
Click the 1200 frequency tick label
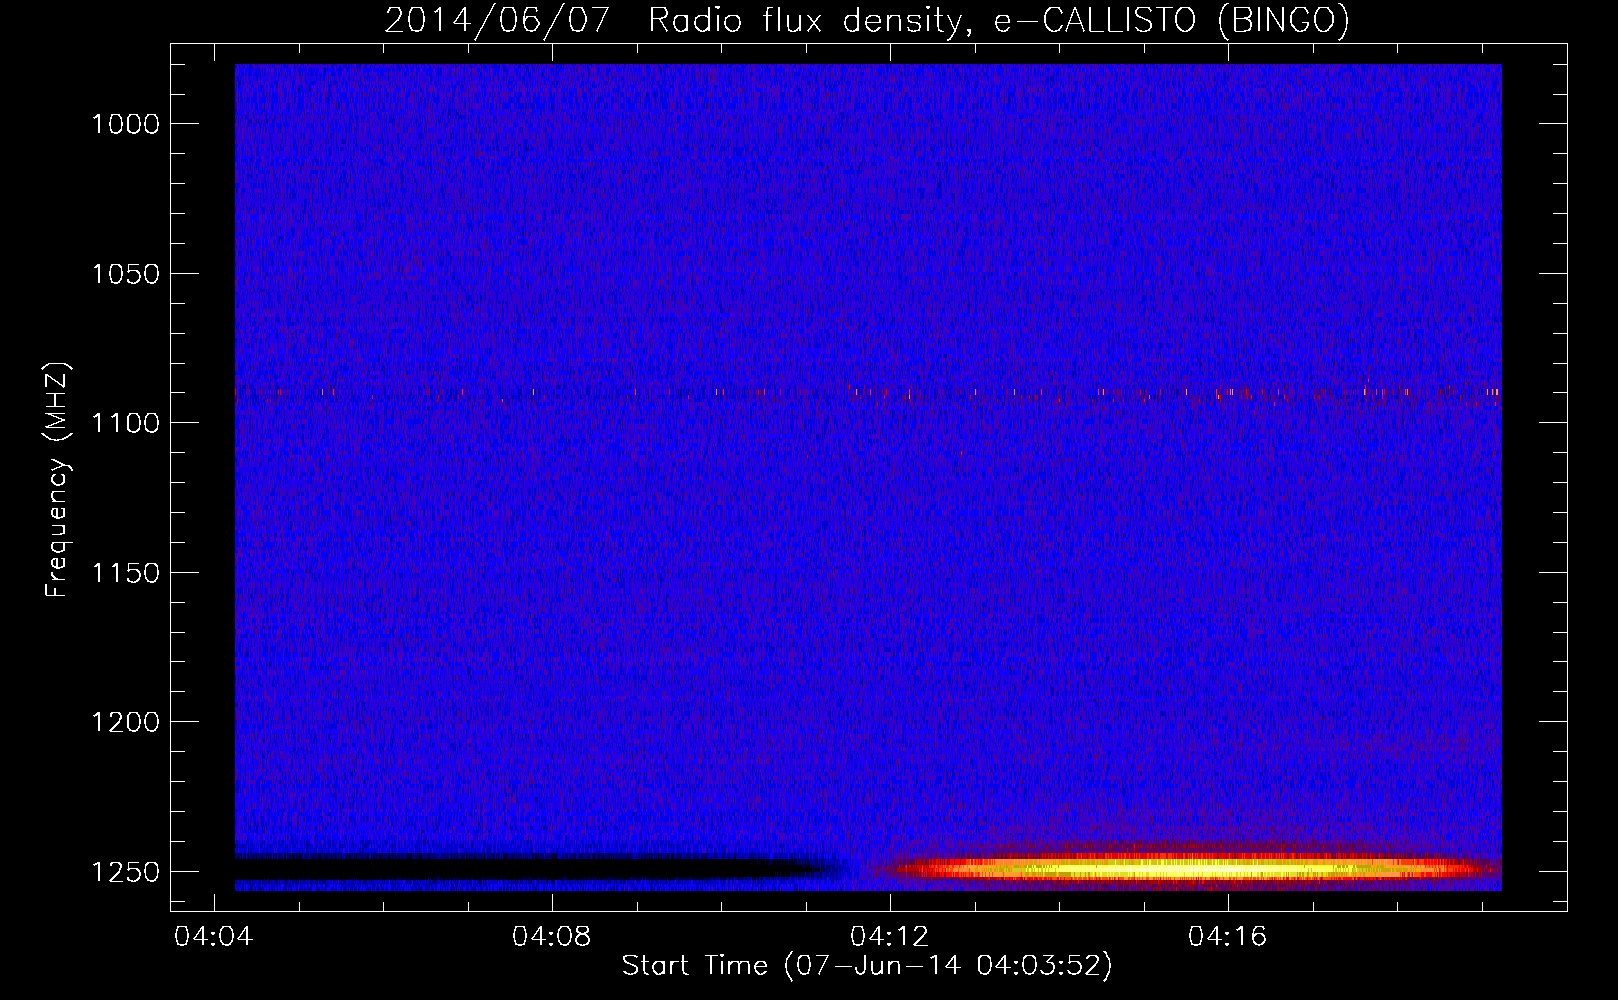click(125, 722)
